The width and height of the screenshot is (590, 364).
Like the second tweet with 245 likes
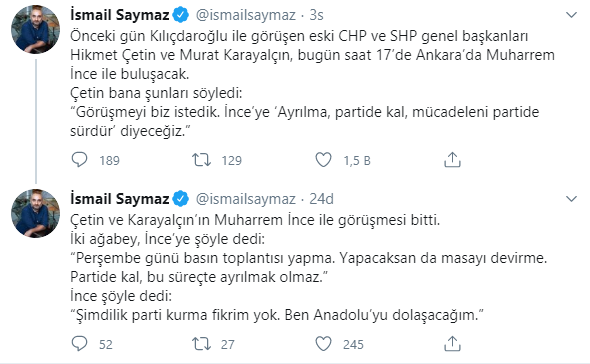tap(323, 344)
